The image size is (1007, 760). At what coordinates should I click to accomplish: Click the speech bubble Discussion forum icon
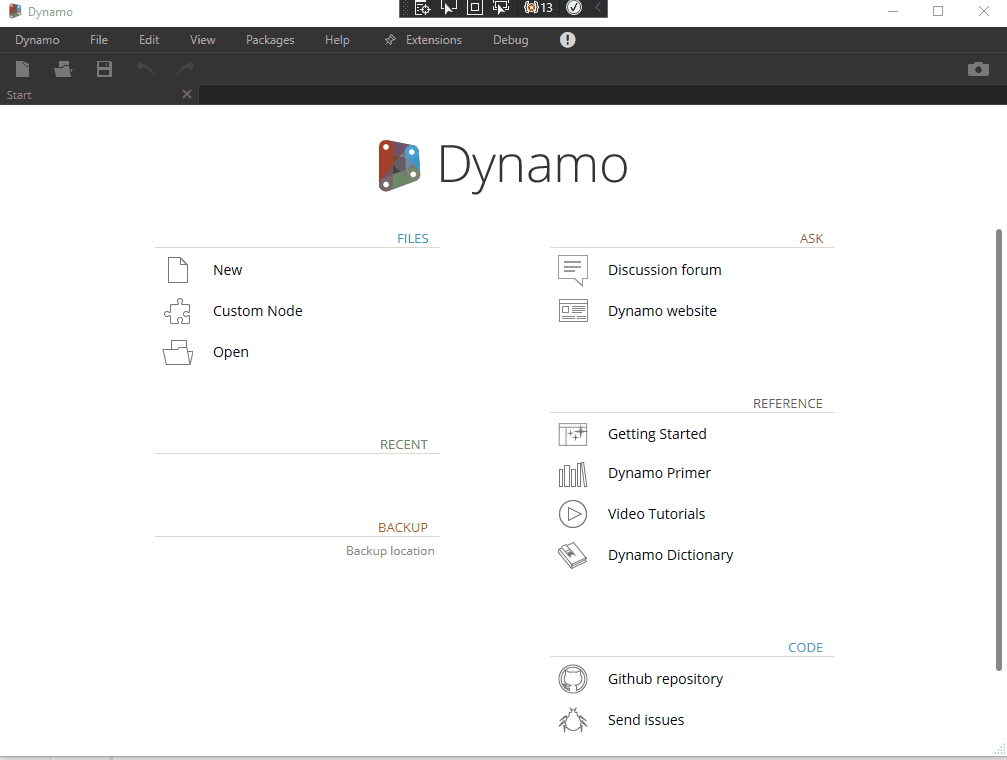point(573,270)
